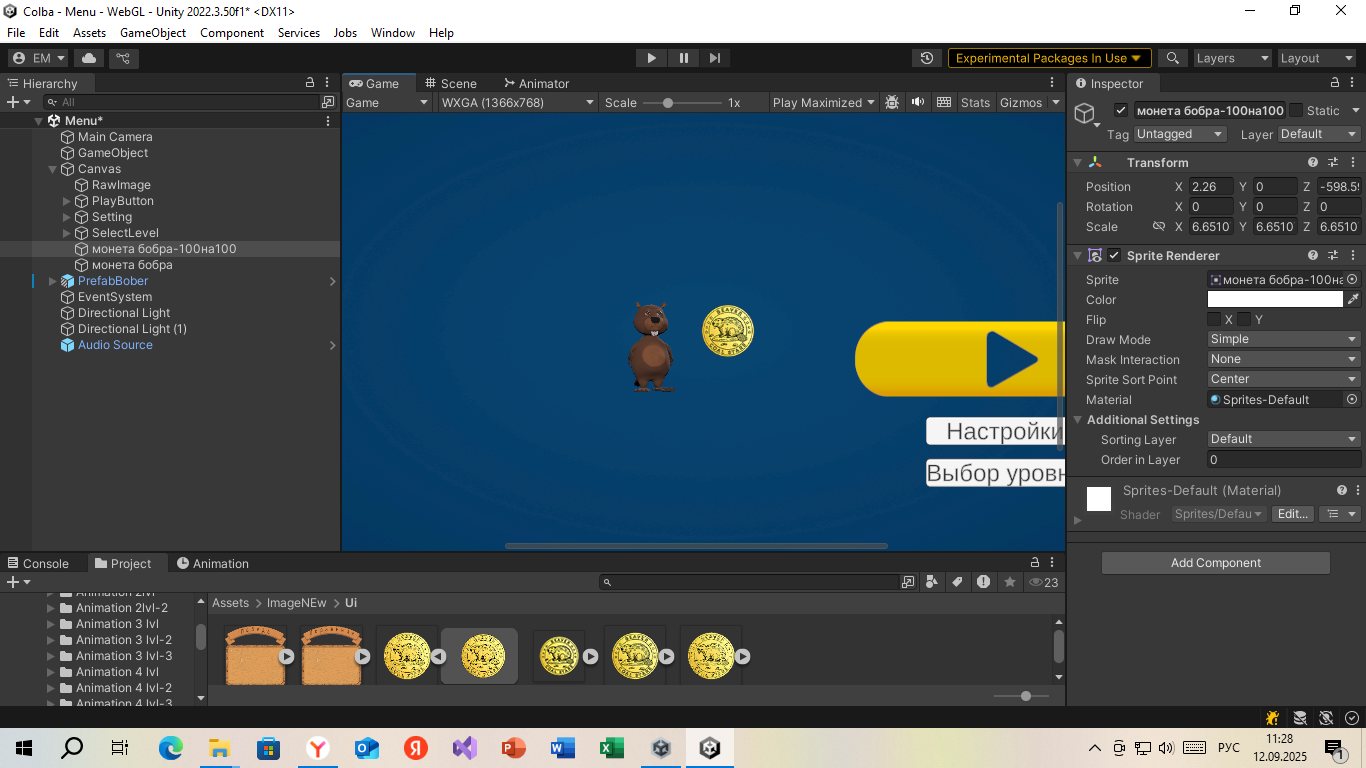1366x768 pixels.
Task: Open Unity version control icon
Action: pyautogui.click(x=124, y=58)
